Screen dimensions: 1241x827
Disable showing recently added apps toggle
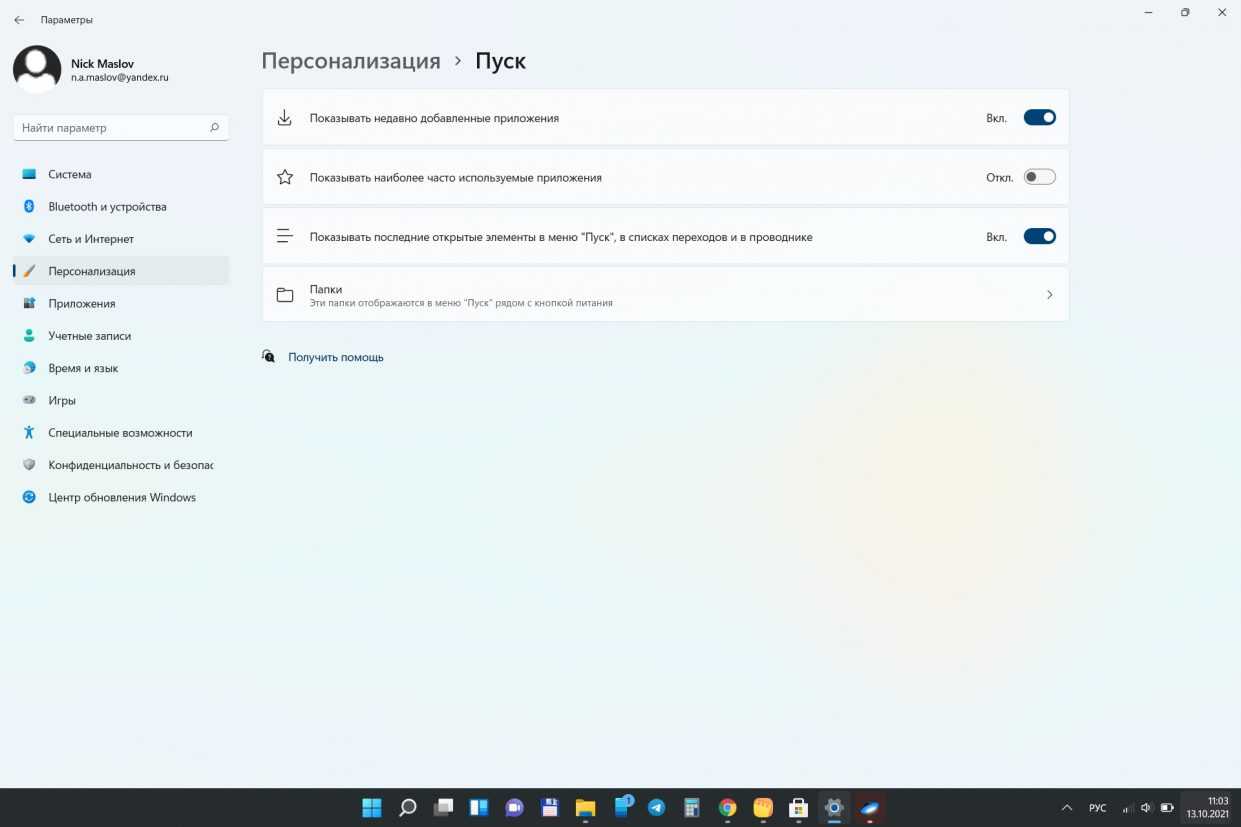[1039, 118]
